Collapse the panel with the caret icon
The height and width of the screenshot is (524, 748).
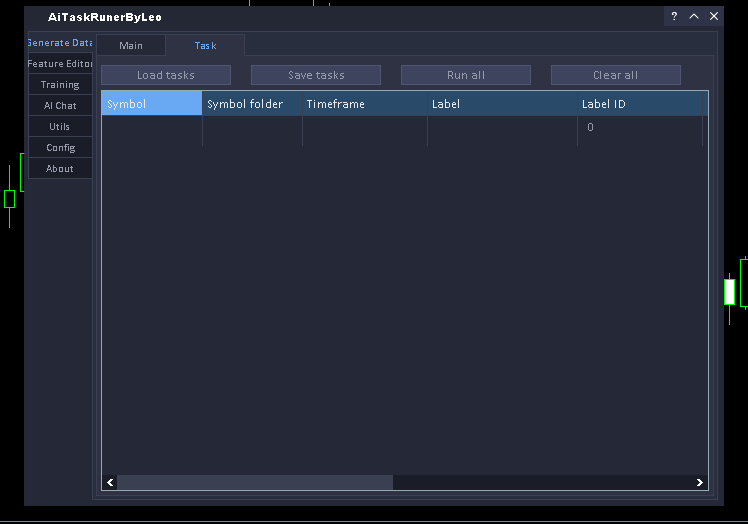coord(694,16)
